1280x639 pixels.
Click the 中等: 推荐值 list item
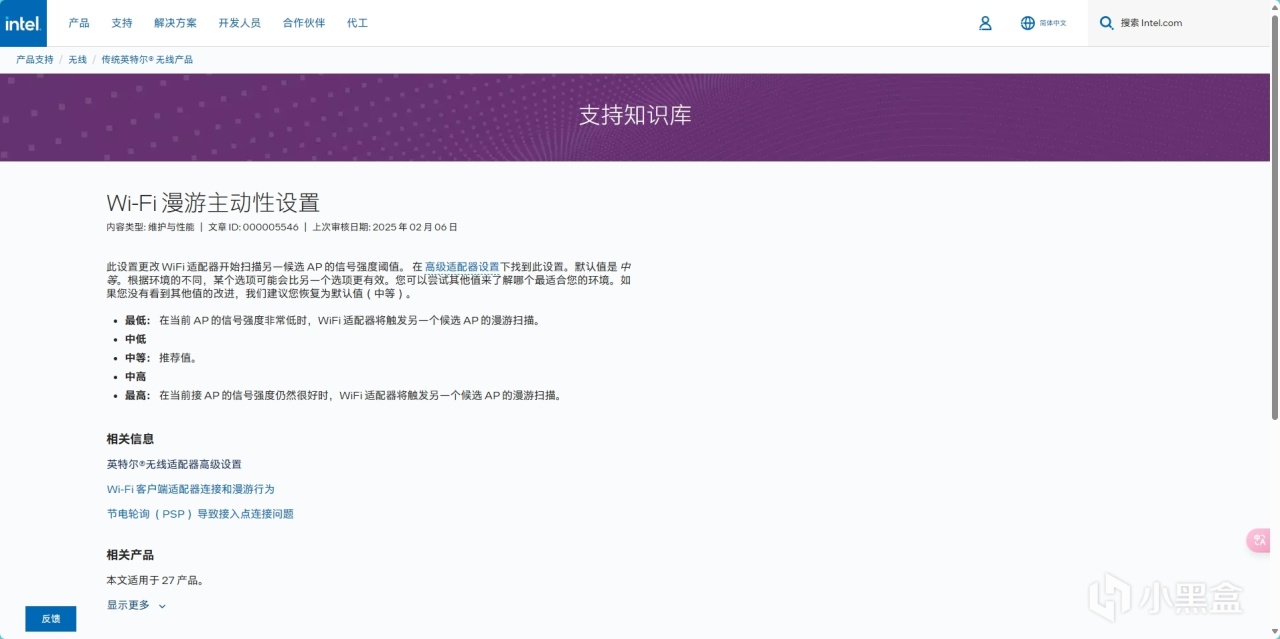(161, 357)
